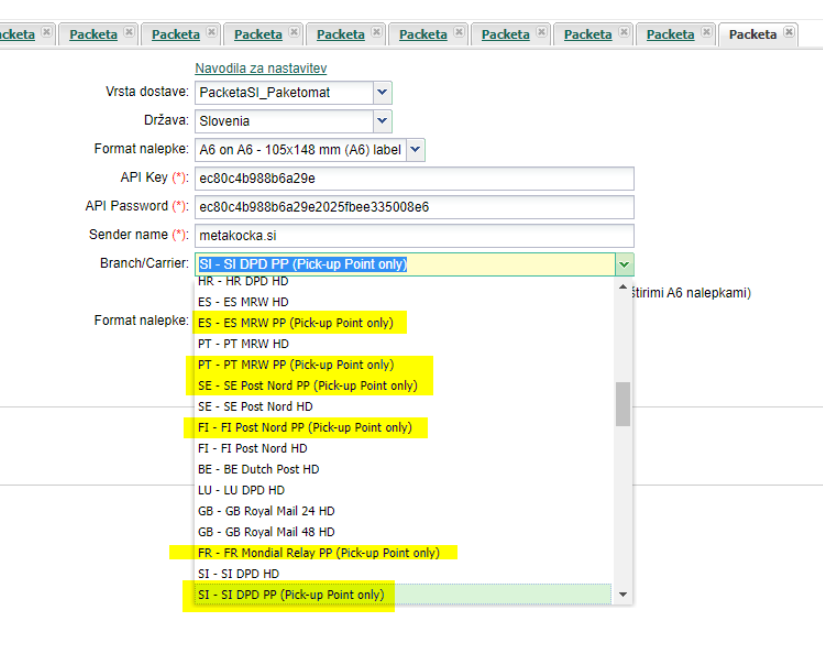Select HR - HR DPD HD option
823x647 pixels.
pos(403,281)
